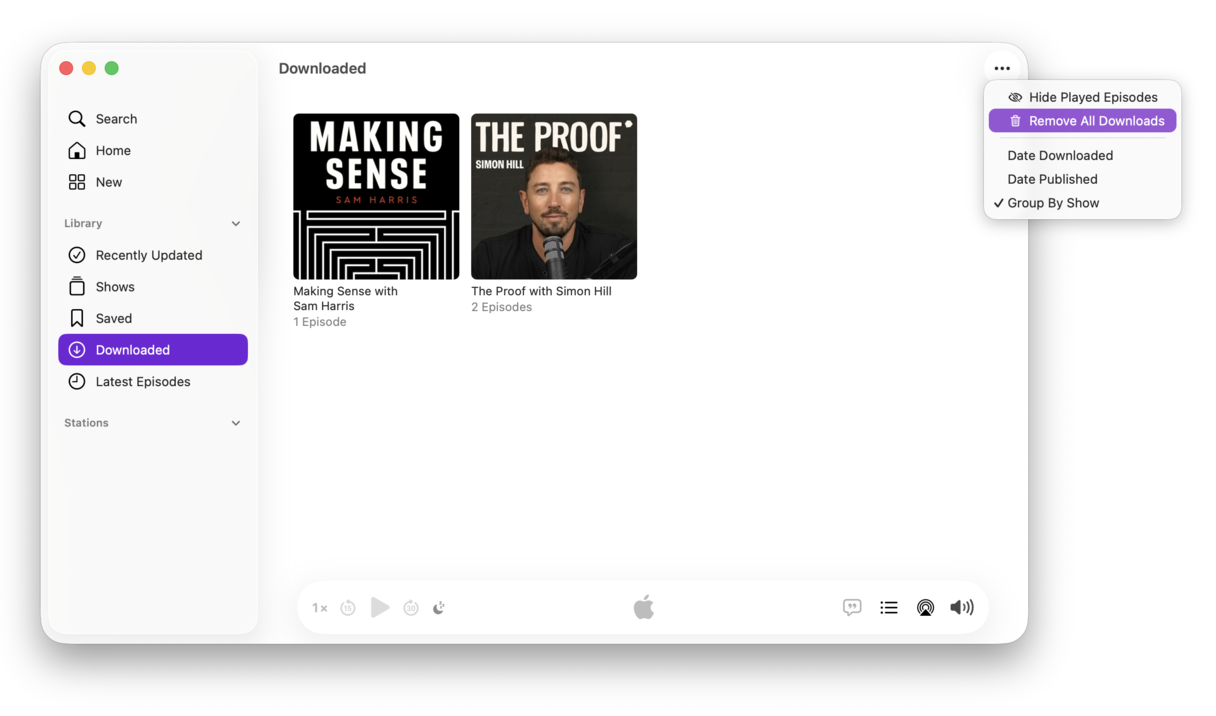Image resolution: width=1216 pixels, height=716 pixels.
Task: Open AirPlay output selector
Action: [x=925, y=607]
